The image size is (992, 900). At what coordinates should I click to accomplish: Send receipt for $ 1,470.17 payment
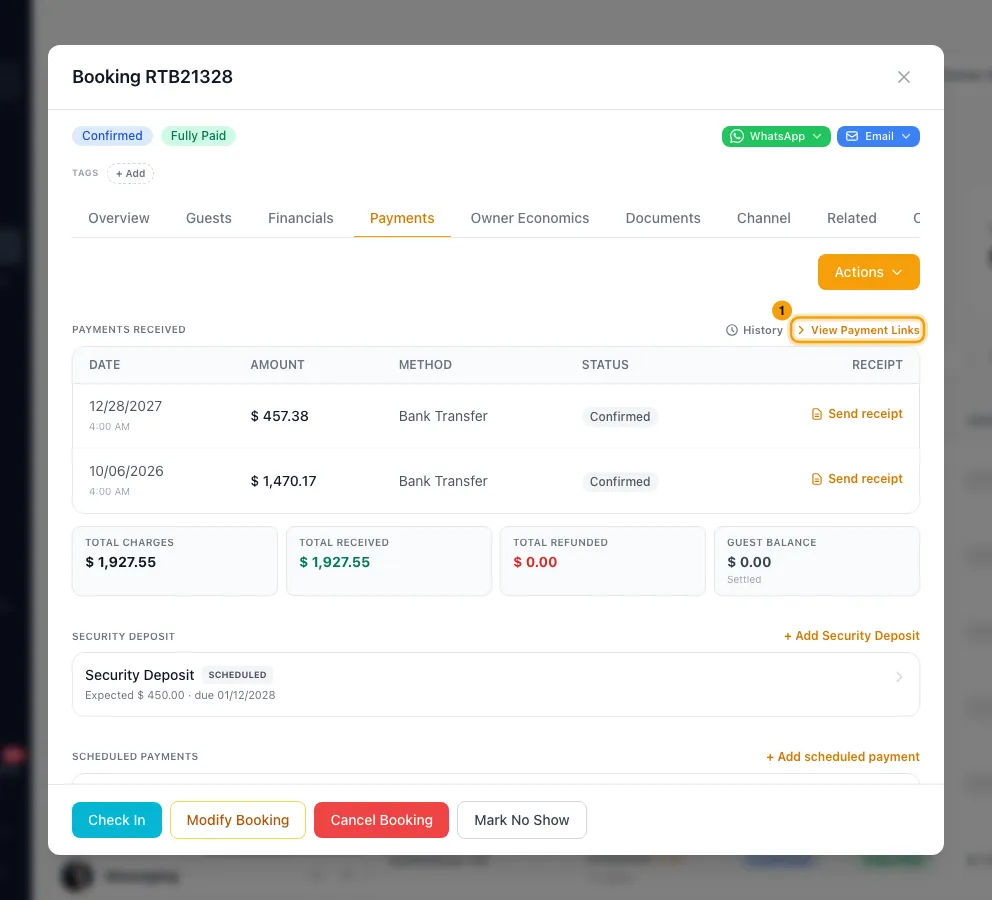pyautogui.click(x=857, y=479)
